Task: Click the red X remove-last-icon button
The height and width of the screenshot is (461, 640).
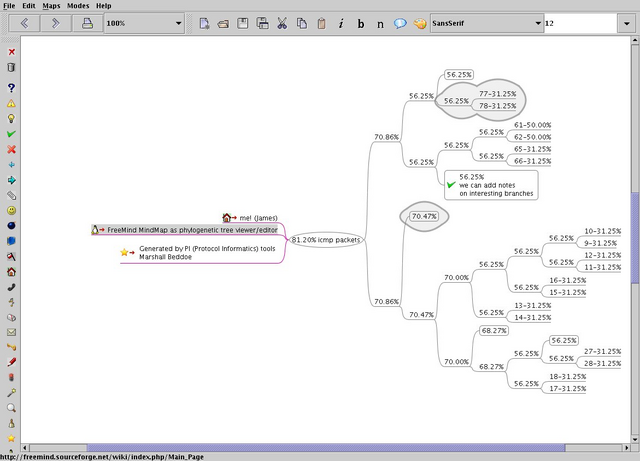Action: 11,52
